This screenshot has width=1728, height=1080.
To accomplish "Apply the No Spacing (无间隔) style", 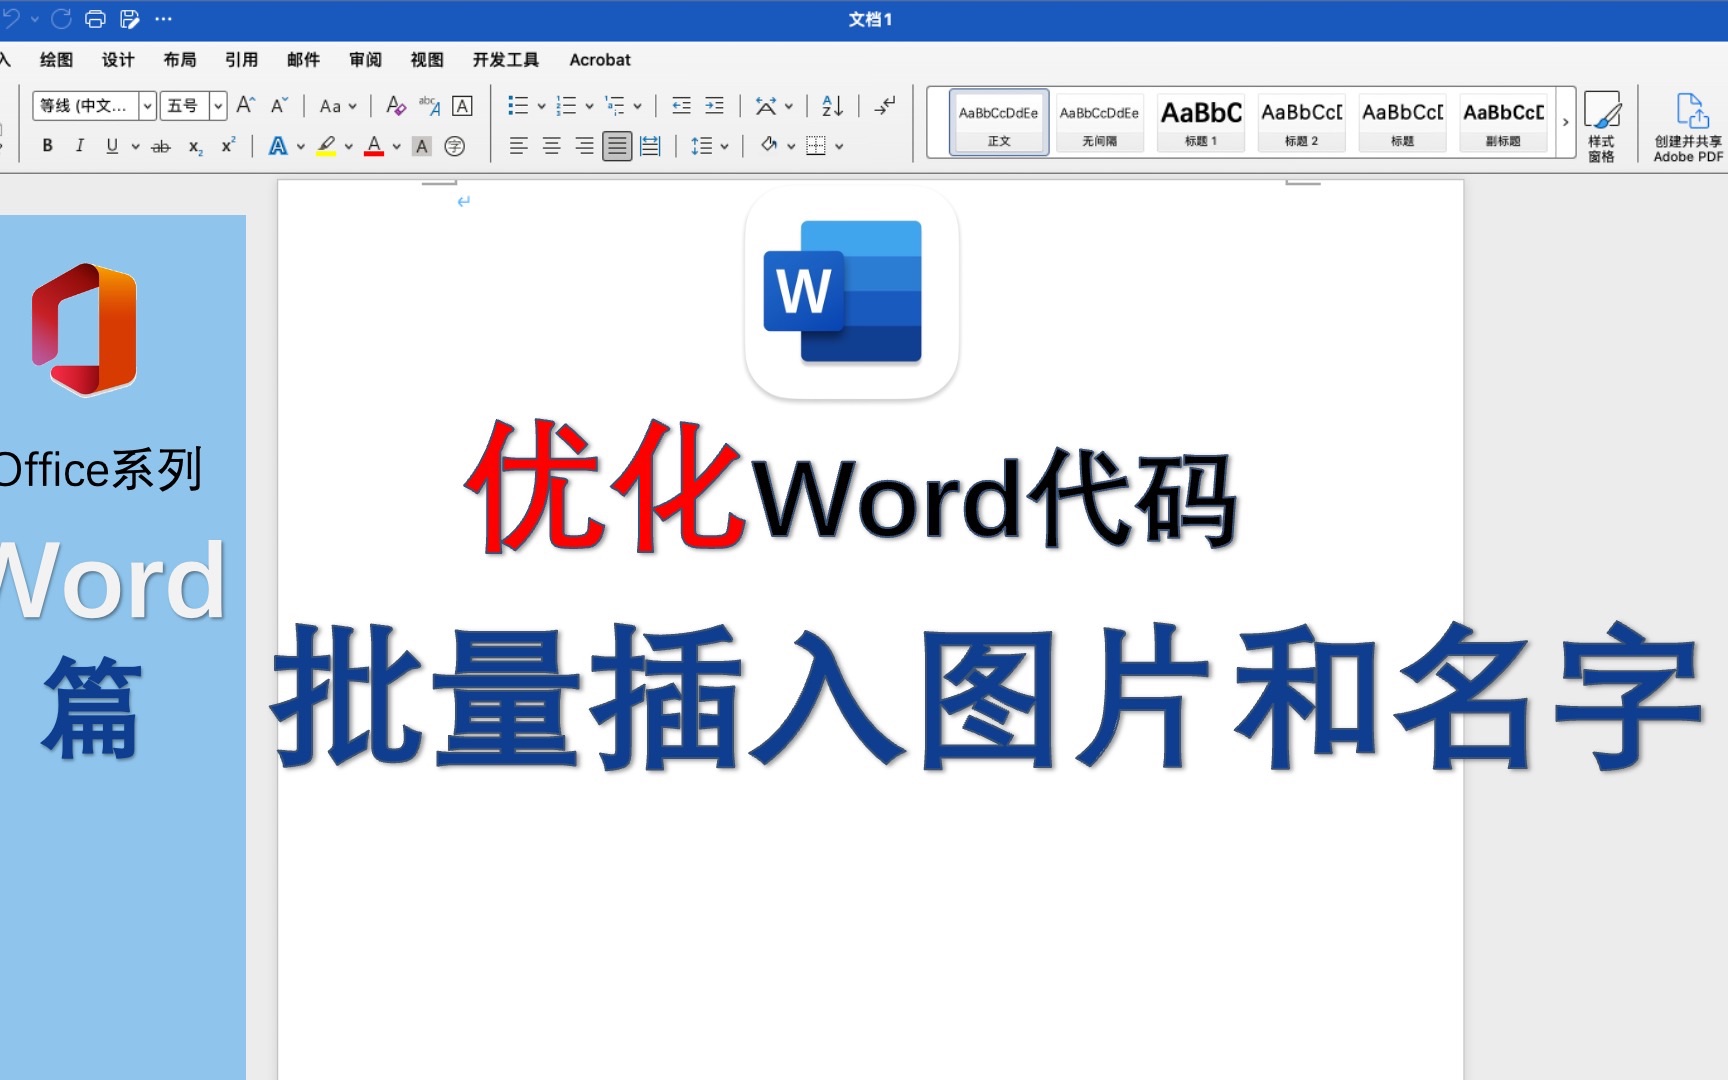I will (x=1100, y=122).
